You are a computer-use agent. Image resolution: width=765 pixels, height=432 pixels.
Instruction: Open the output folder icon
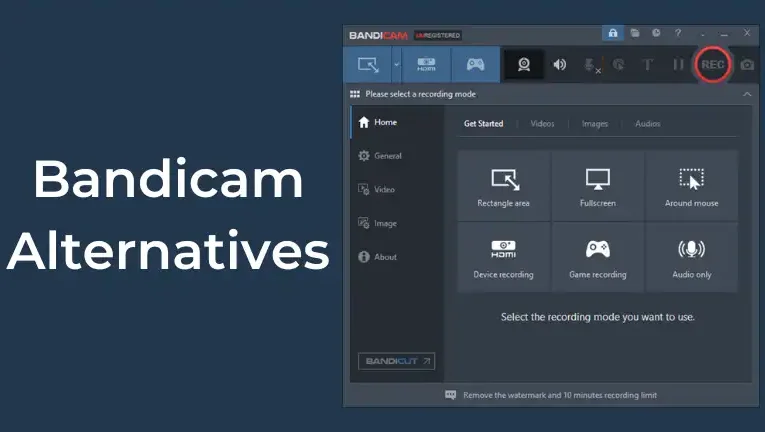click(635, 33)
